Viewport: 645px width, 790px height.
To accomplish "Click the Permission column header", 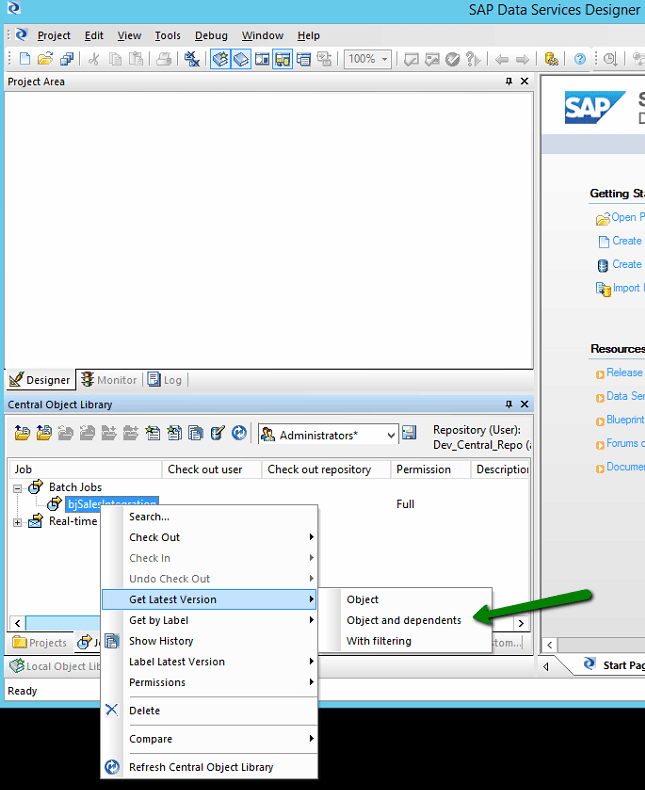I will click(x=423, y=469).
